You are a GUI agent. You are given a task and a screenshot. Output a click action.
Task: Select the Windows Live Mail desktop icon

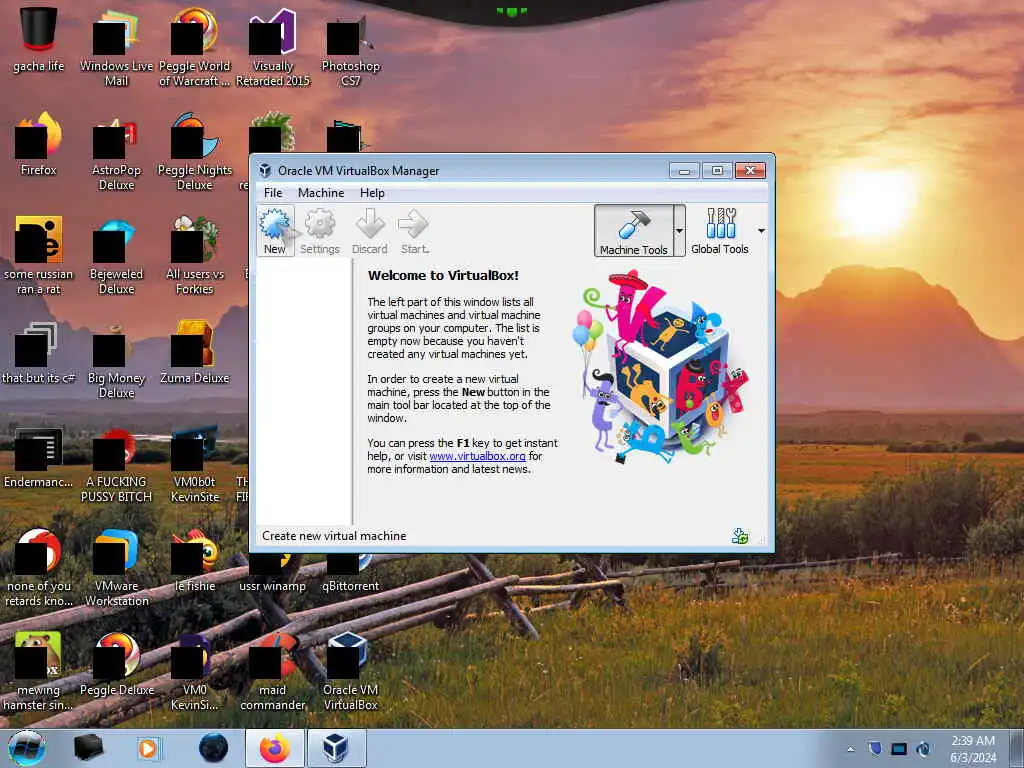point(116,47)
